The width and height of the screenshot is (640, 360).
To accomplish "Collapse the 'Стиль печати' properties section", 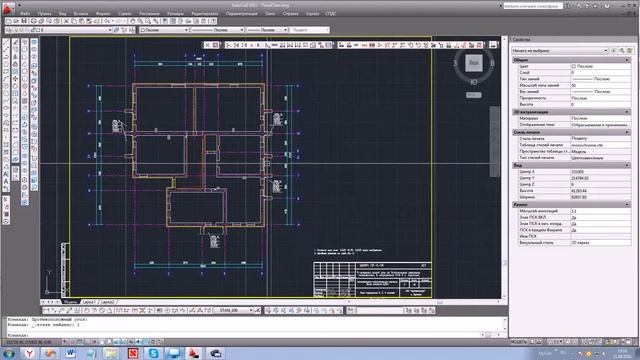I will [x=627, y=132].
